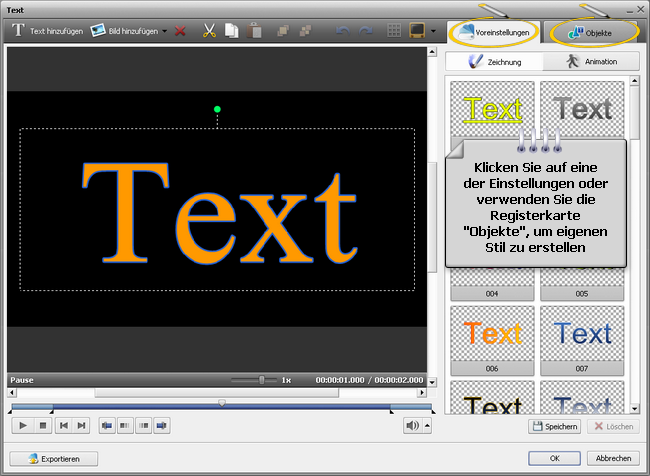Switch to the Objekte tab
Screen dimensions: 650x476
pyautogui.click(x=590, y=32)
